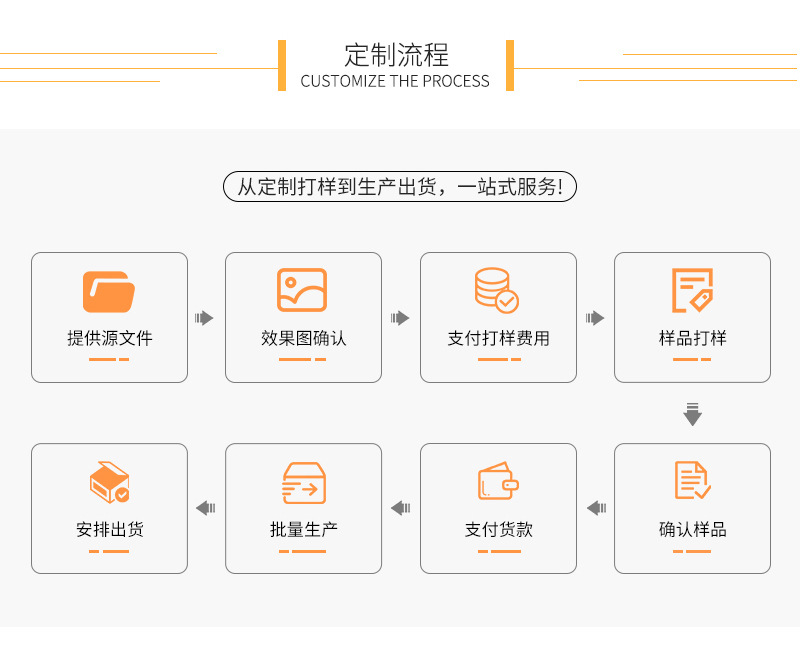Image resolution: width=800 pixels, height=658 pixels.
Task: Select the 提供源文件 label
Action: (x=110, y=338)
